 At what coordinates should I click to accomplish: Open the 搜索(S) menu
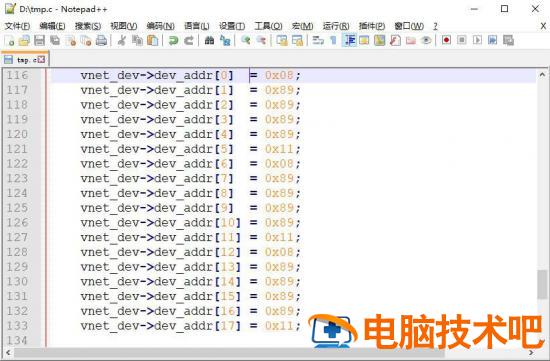coord(88,26)
